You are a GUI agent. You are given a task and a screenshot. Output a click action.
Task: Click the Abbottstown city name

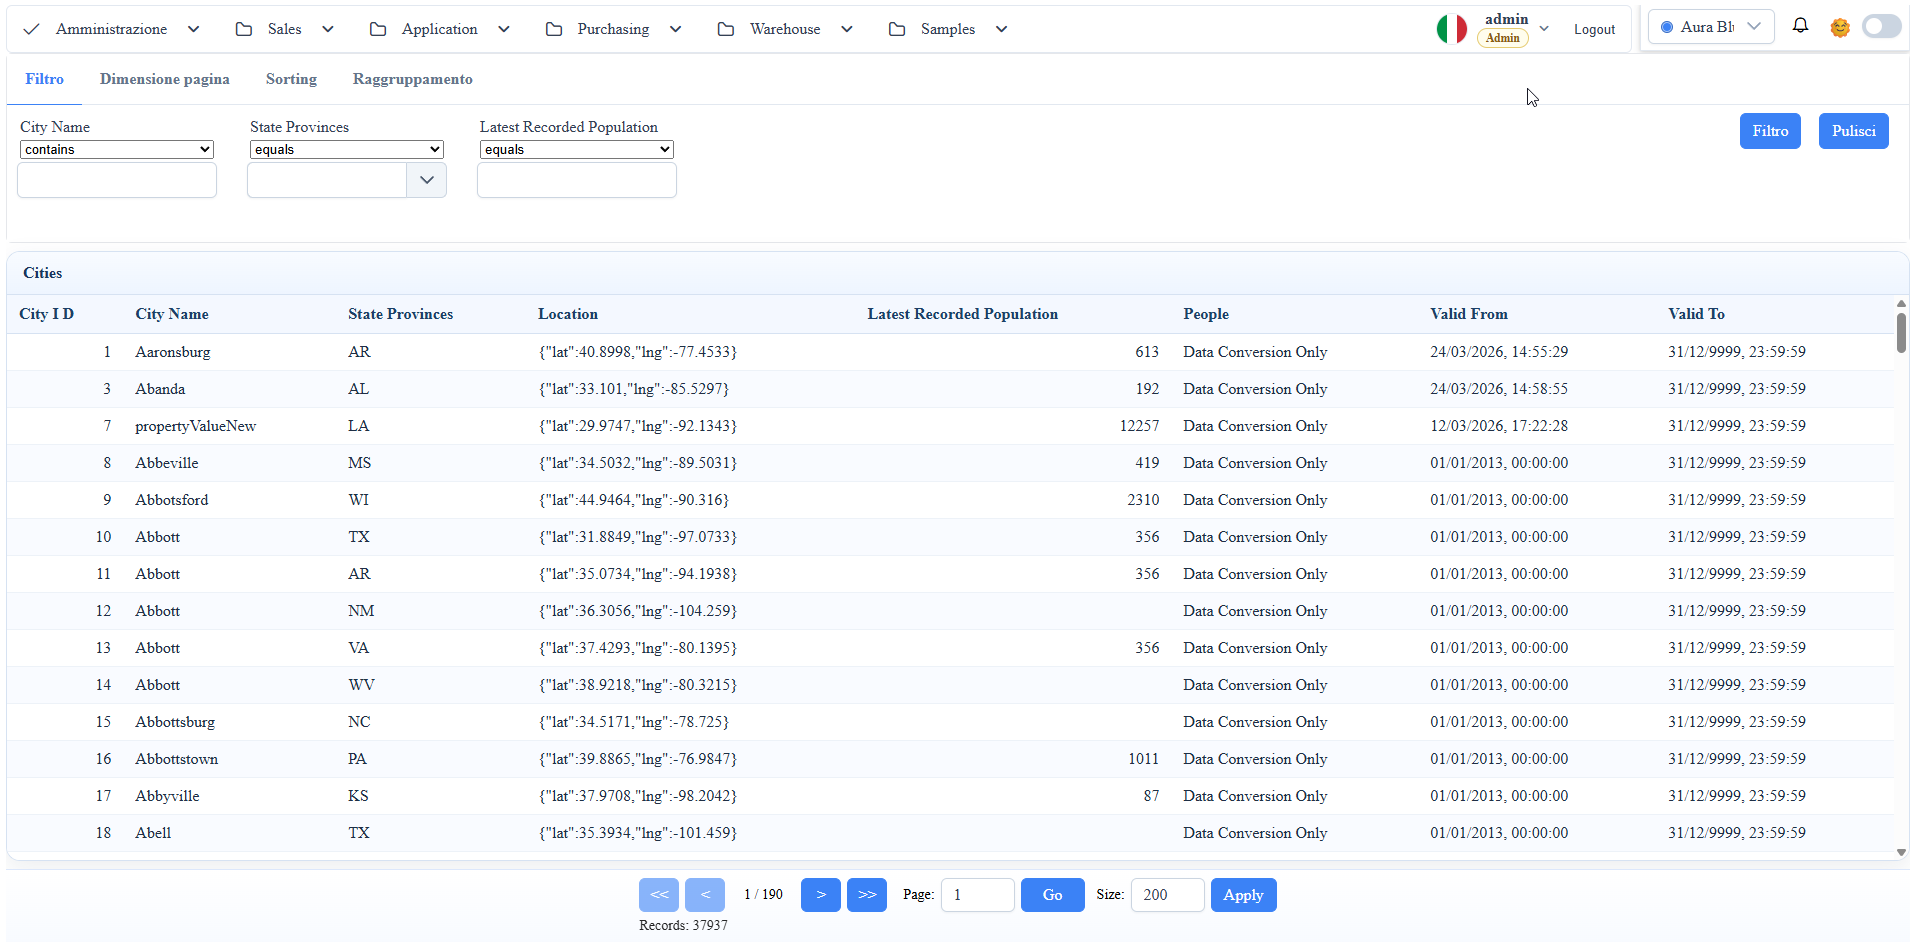(177, 759)
